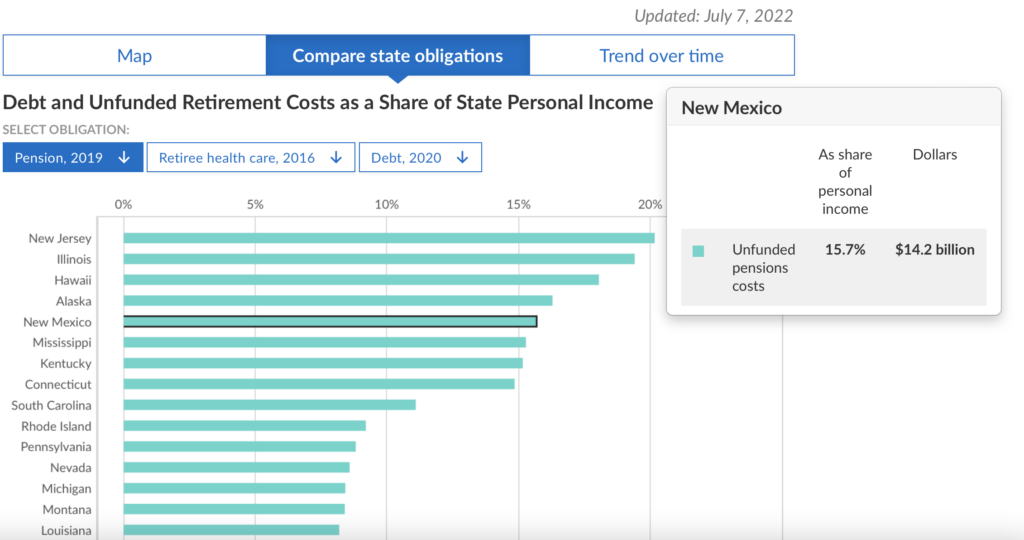Click the Kentucky state label
The image size is (1024, 540).
click(65, 364)
